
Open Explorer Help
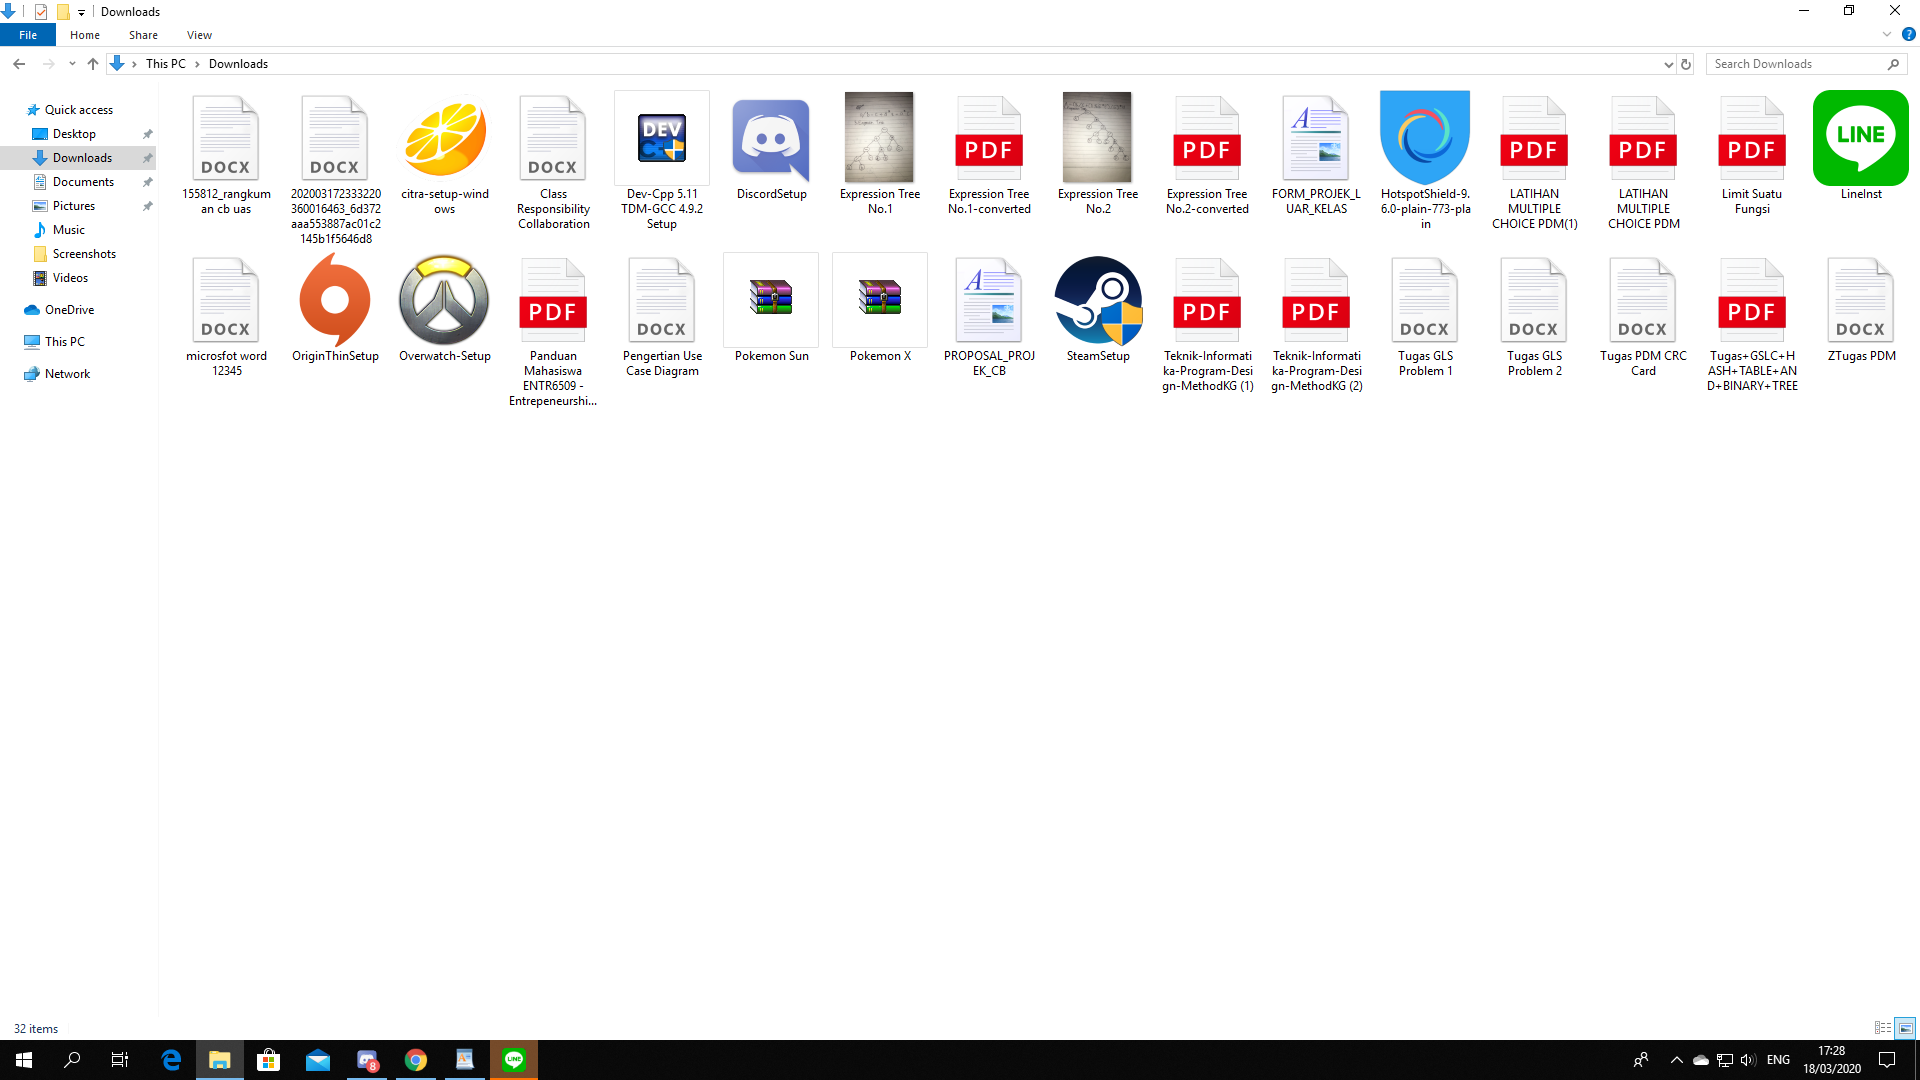click(x=1908, y=35)
